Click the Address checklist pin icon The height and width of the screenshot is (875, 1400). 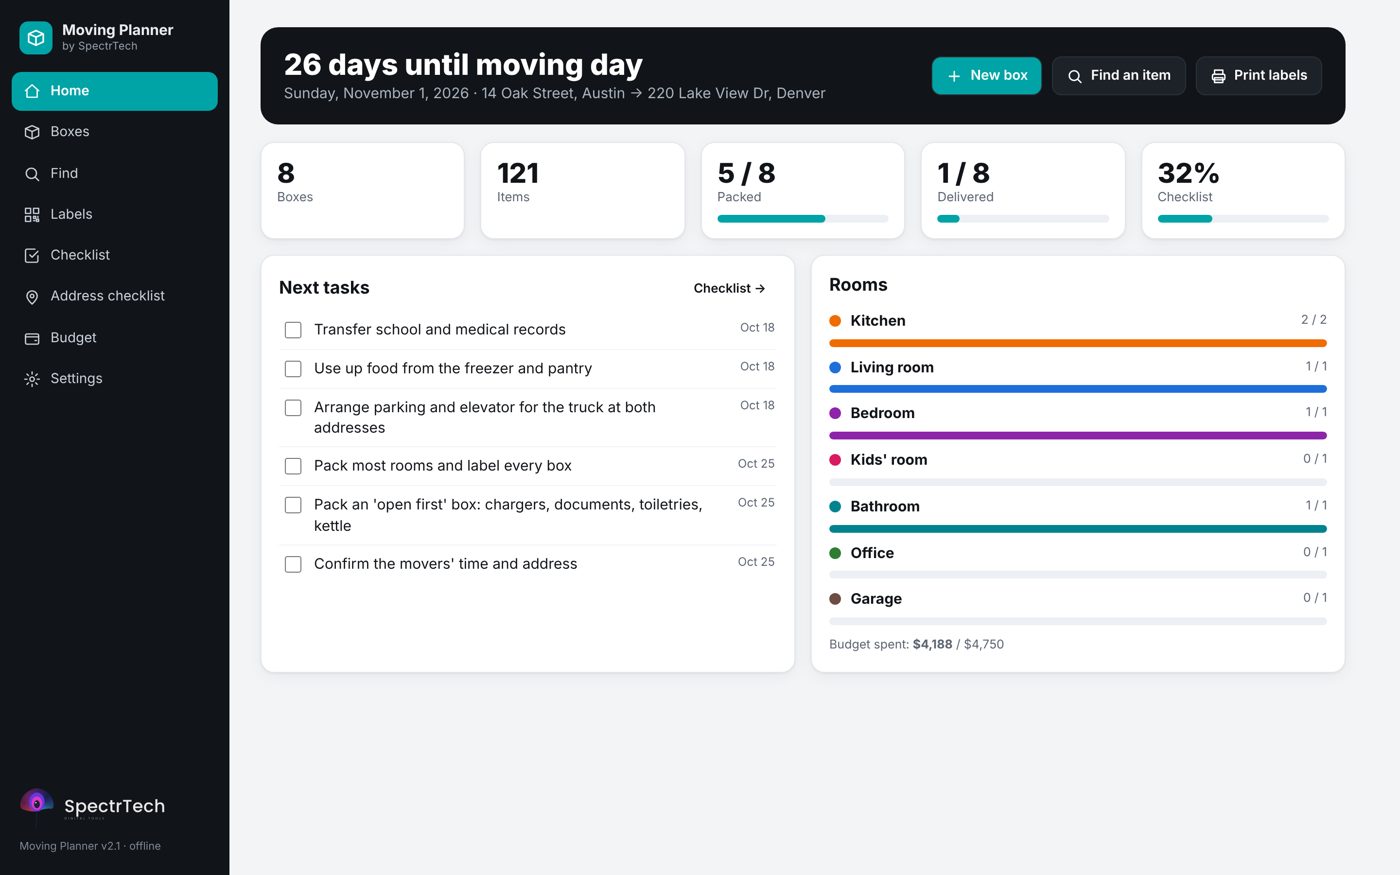point(32,297)
